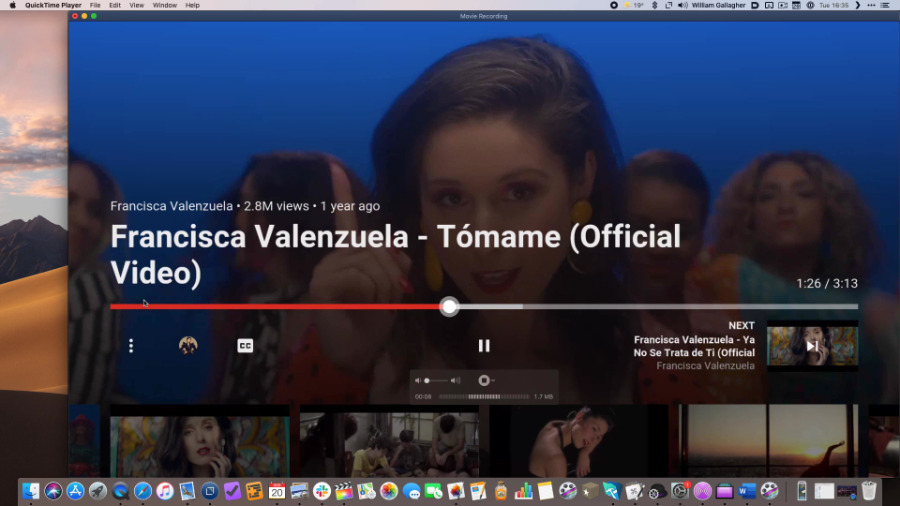Screen dimensions: 900x506
Task: Open Microsoft Word from the dock
Action: [x=747, y=491]
